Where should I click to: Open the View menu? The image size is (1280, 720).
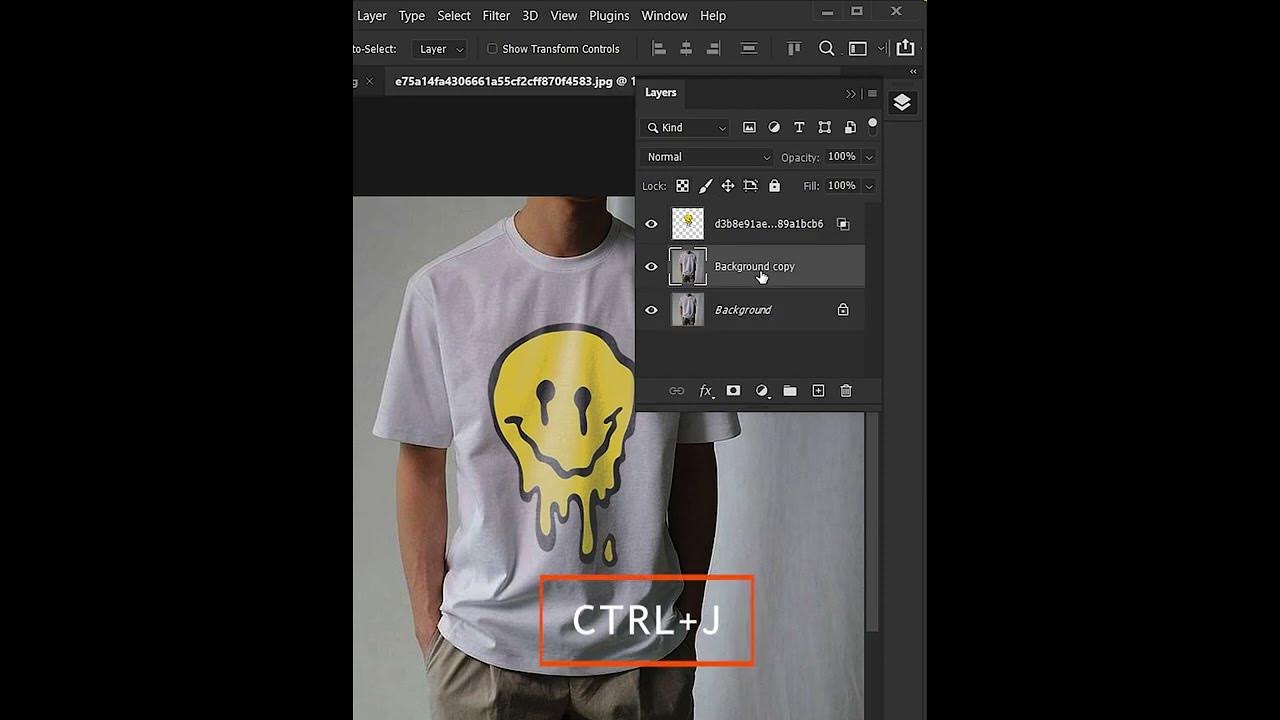564,15
